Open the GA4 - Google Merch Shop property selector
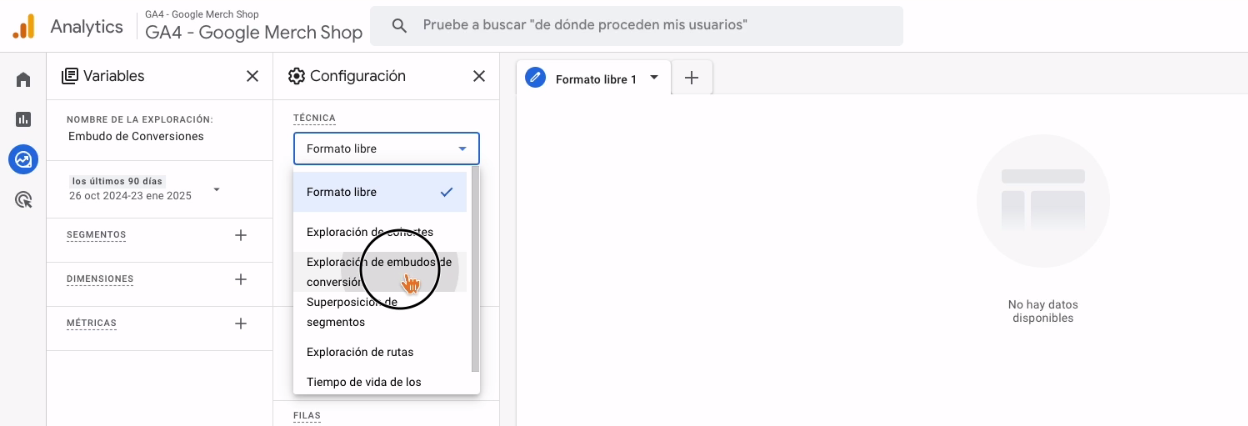Image resolution: width=1248 pixels, height=426 pixels. 253,26
